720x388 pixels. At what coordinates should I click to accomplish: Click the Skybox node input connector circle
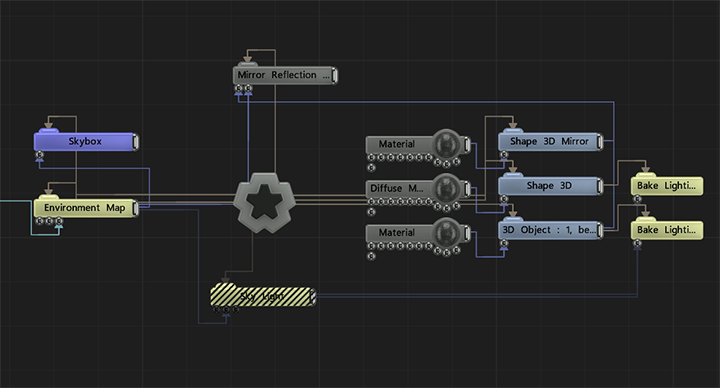pos(39,155)
